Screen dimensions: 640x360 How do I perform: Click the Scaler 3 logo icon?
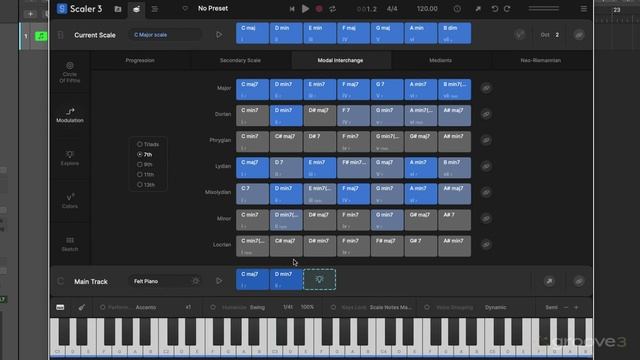[62, 9]
